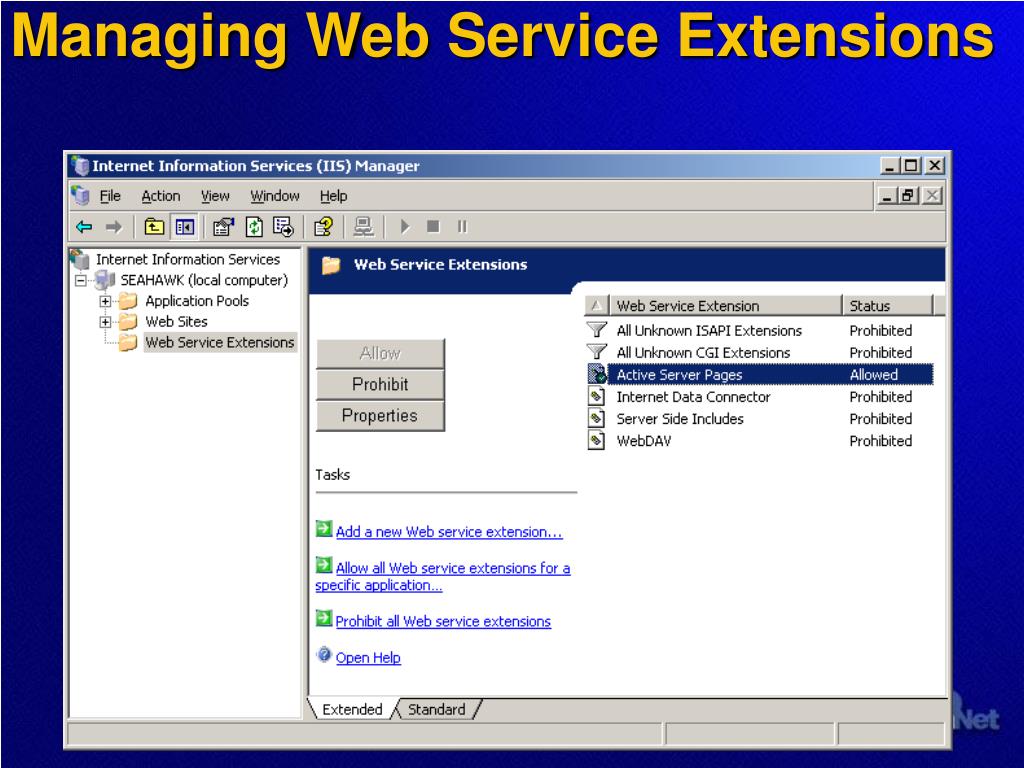1024x768 pixels.
Task: Click Allowed status of Active Server Pages
Action: click(874, 375)
